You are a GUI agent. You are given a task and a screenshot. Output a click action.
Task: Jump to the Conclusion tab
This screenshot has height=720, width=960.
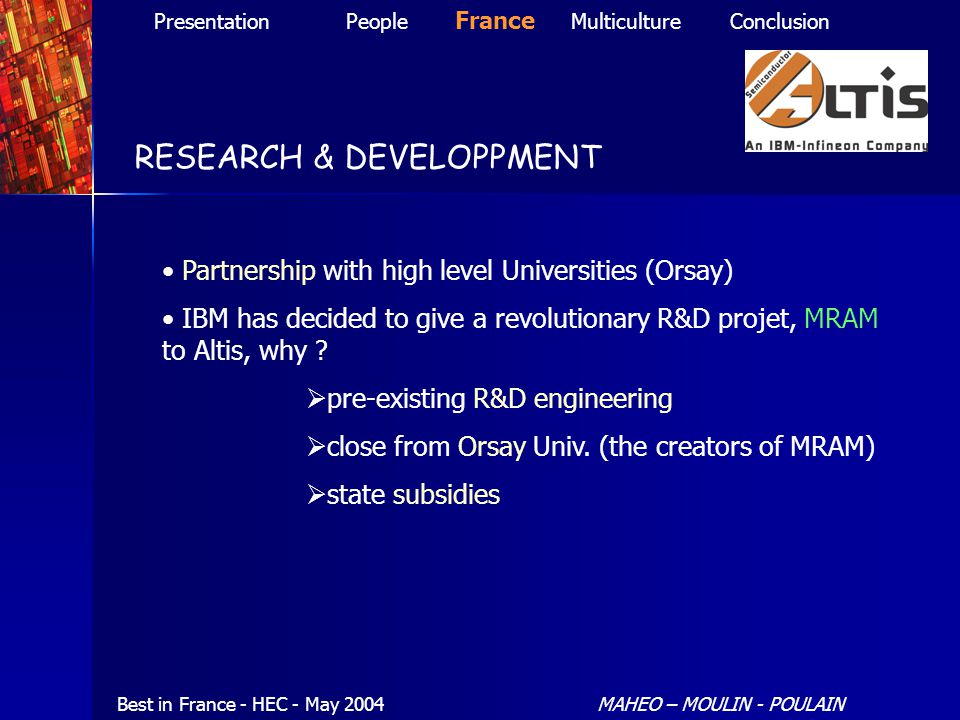(779, 22)
